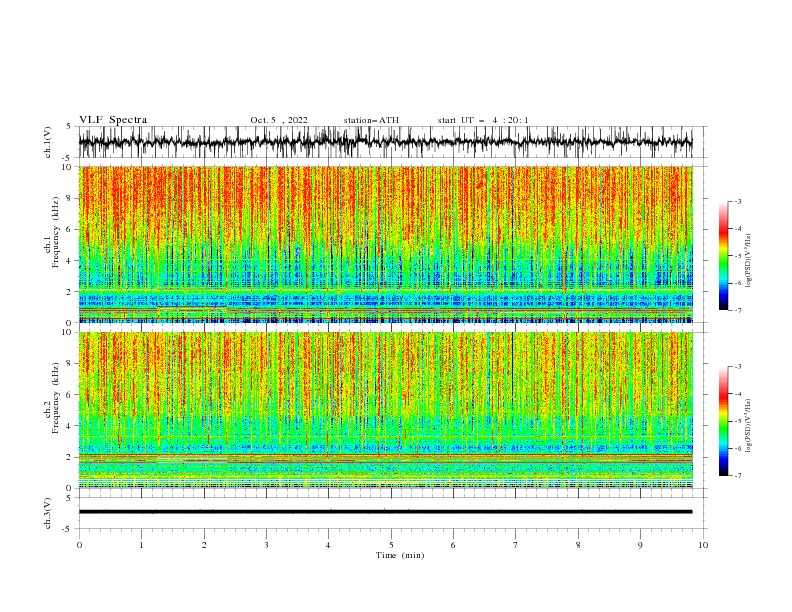Click time axis tick label "10"
This screenshot has height=612, width=792.
tap(703, 545)
